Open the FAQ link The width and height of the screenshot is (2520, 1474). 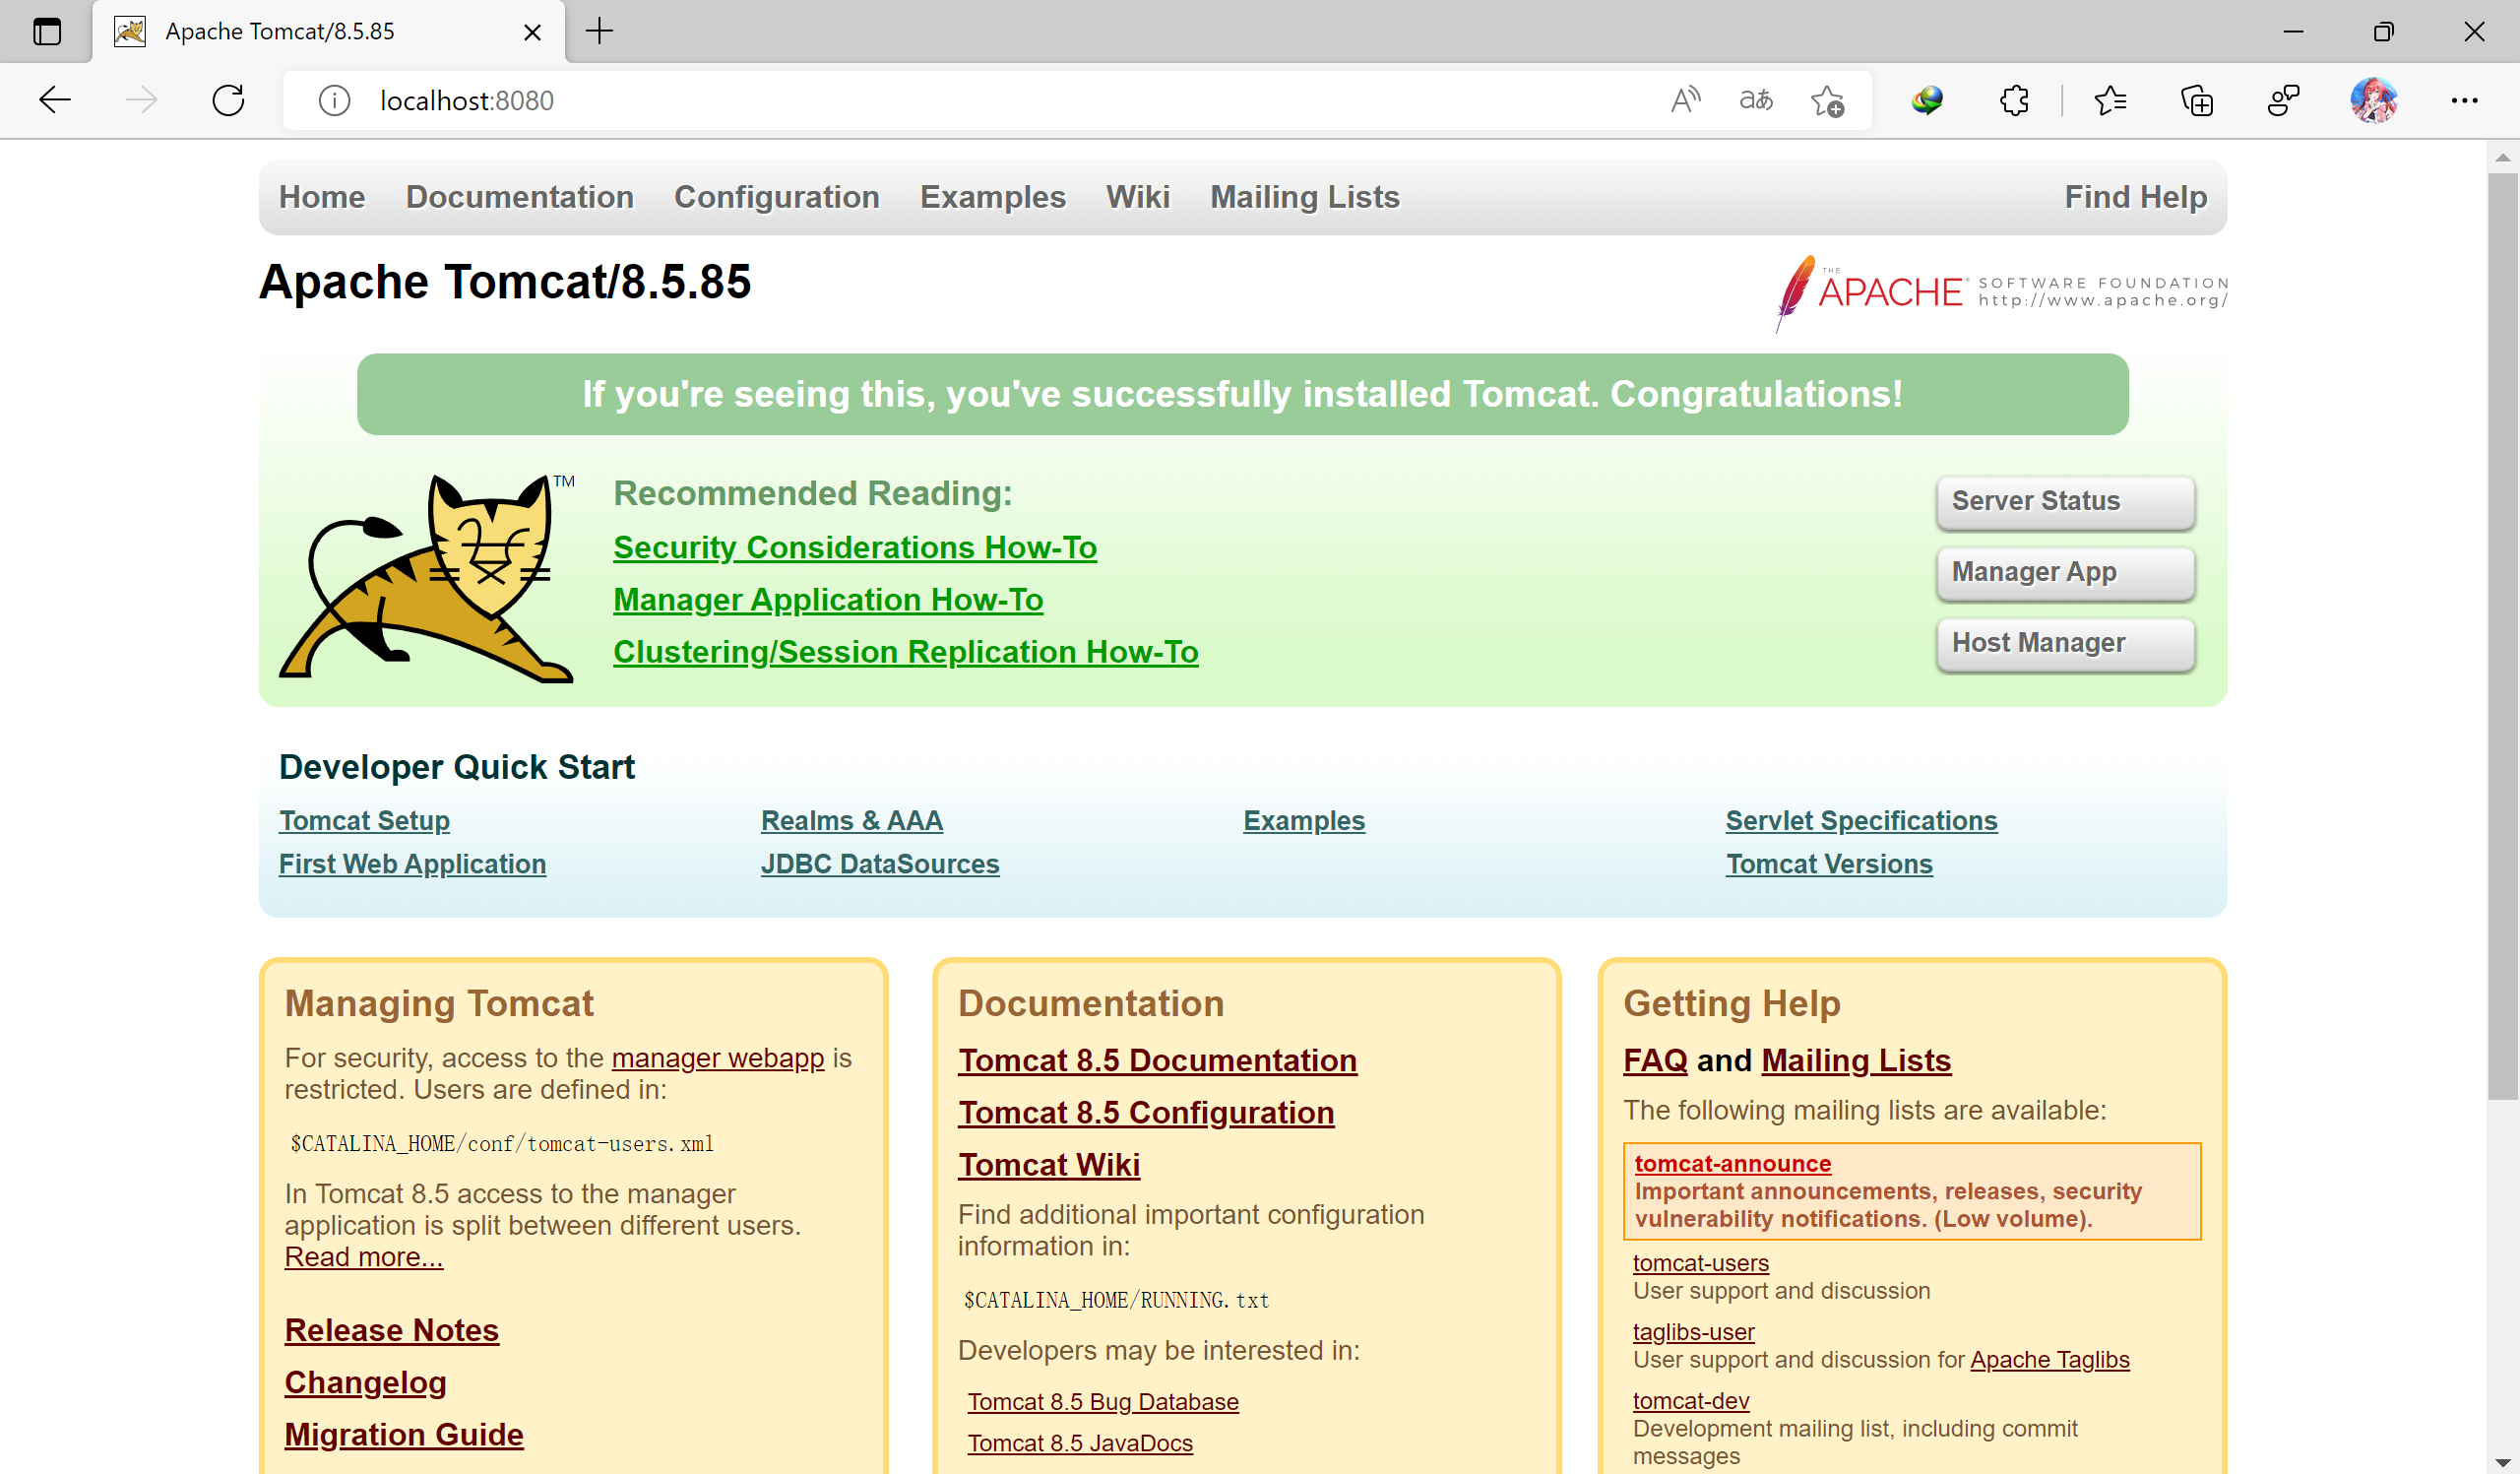[x=1655, y=1060]
